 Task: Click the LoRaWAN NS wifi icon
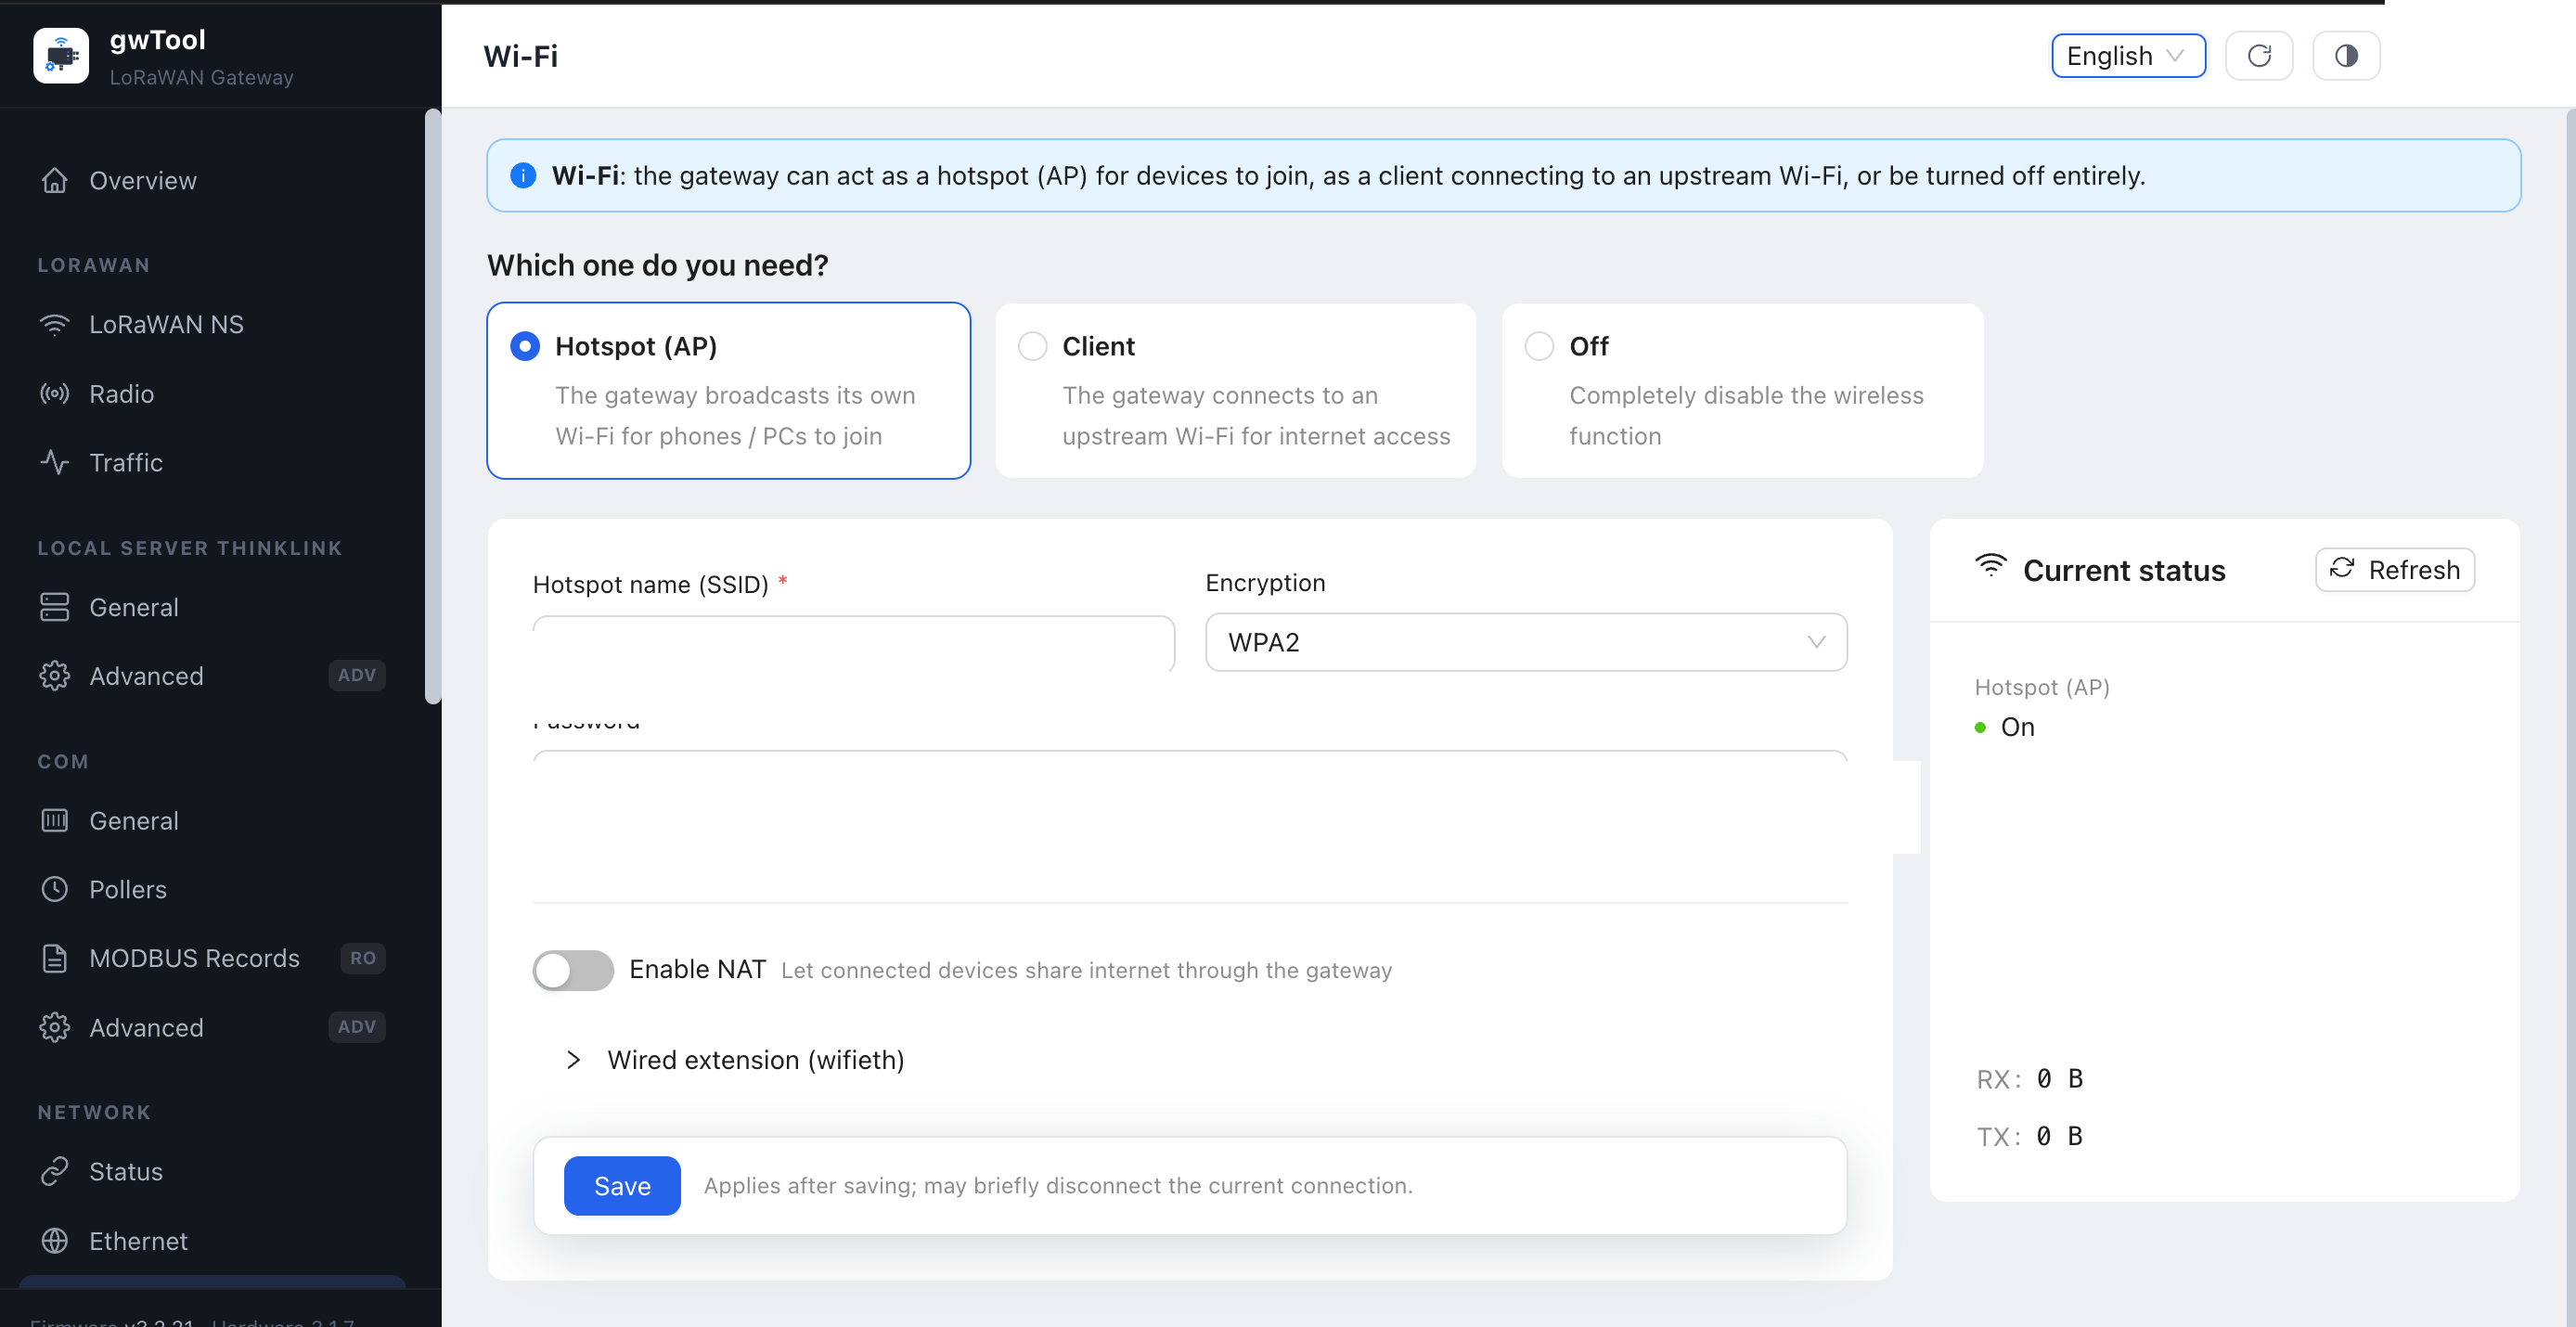coord(55,324)
